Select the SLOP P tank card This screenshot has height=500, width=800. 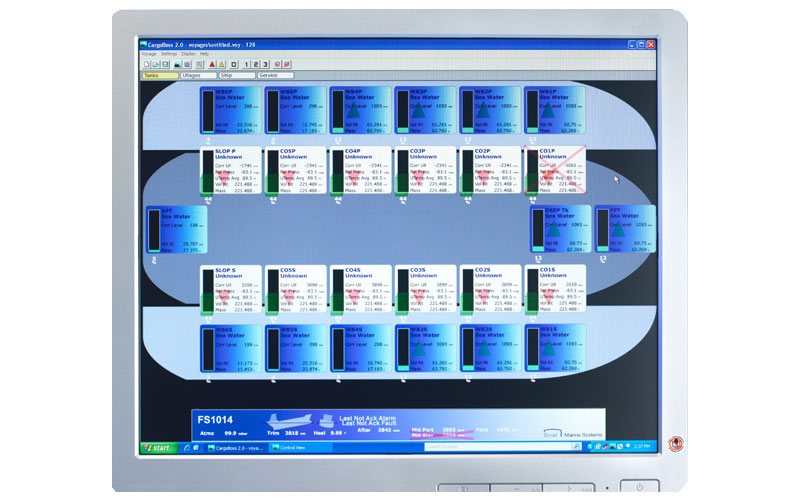(x=231, y=170)
